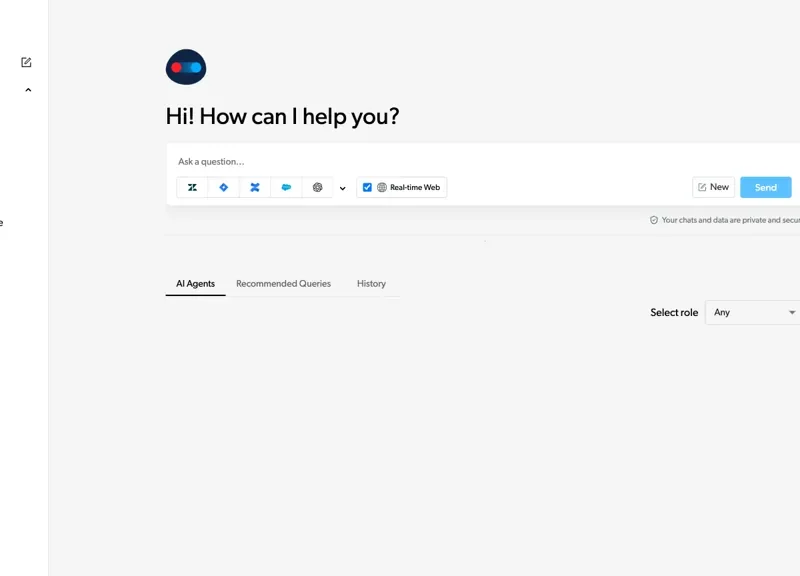The image size is (800, 576).
Task: Click the Real-time Web label text
Action: pyautogui.click(x=415, y=187)
